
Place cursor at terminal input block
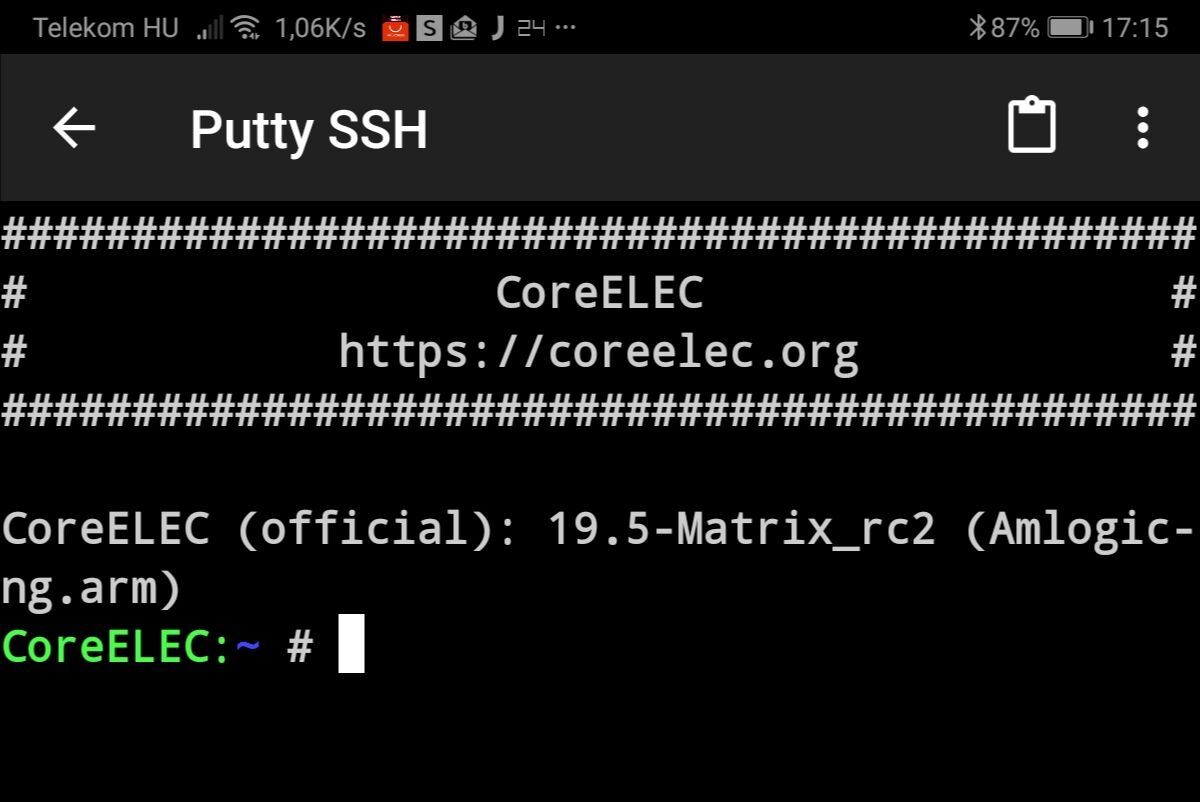point(351,645)
